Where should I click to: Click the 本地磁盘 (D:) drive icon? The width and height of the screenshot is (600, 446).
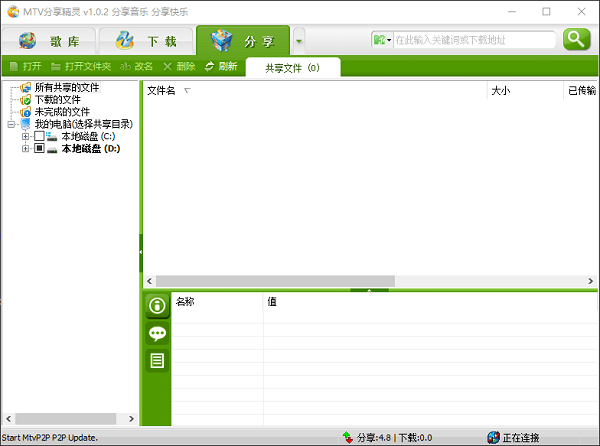point(52,150)
